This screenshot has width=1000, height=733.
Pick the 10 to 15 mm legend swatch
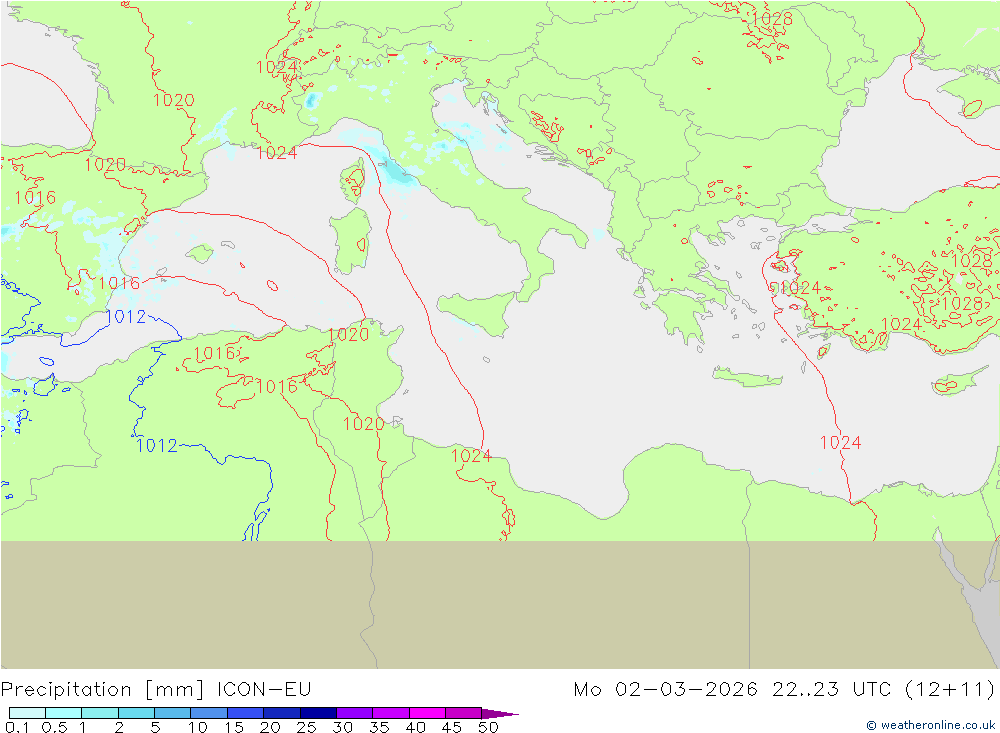click(209, 713)
